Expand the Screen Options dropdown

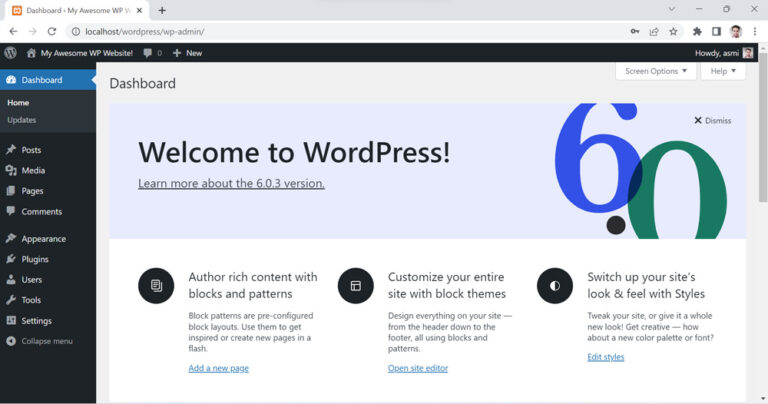tap(655, 71)
